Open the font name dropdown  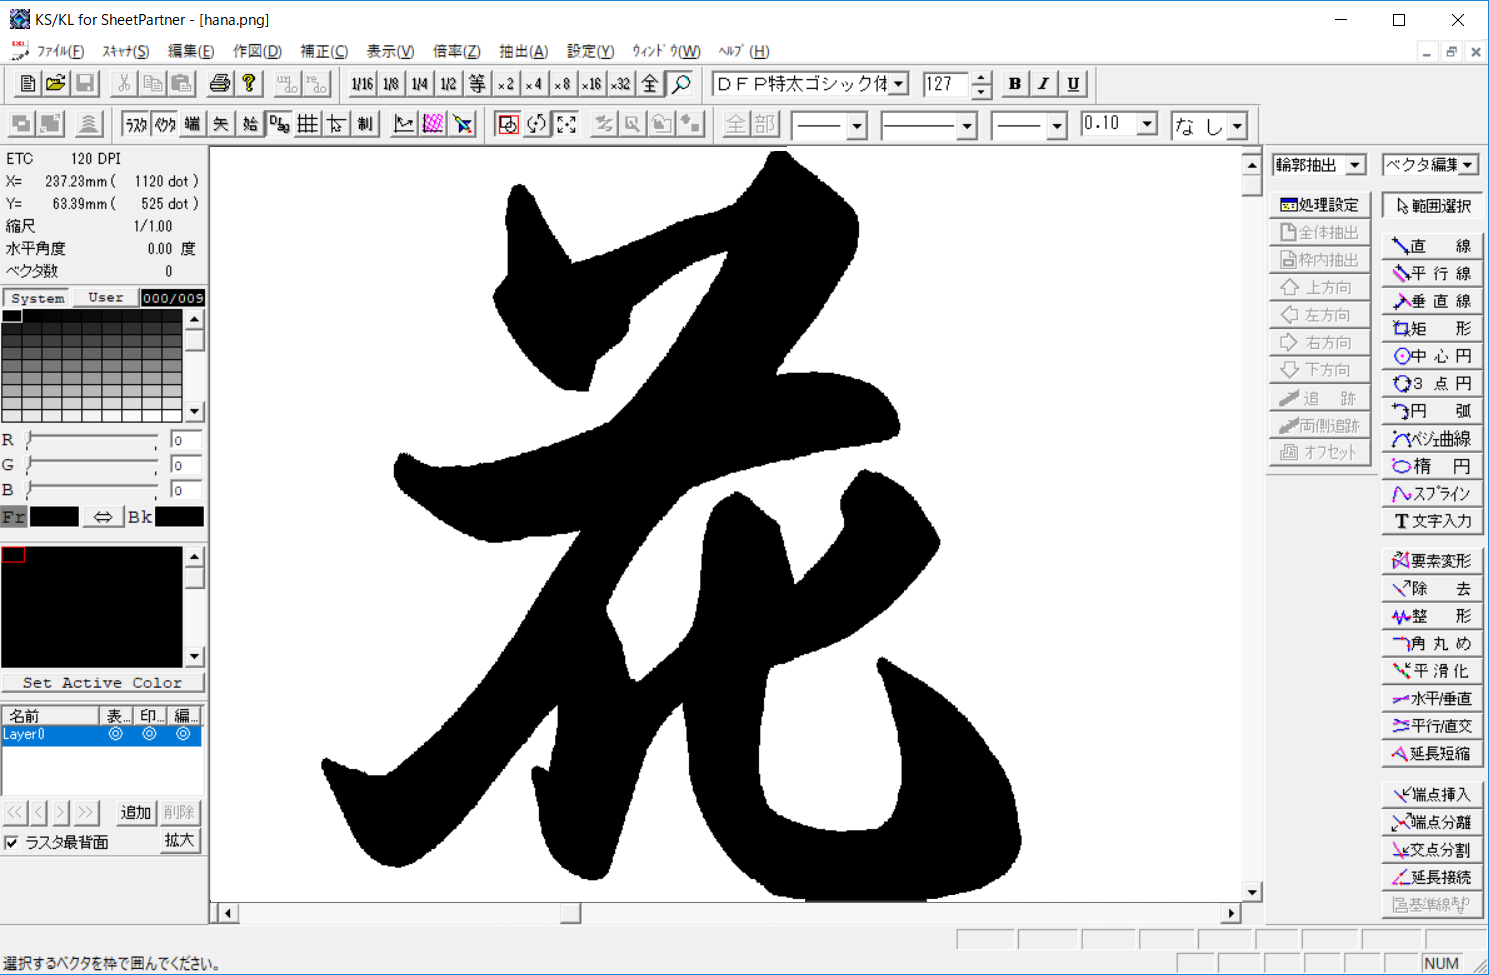(x=899, y=84)
